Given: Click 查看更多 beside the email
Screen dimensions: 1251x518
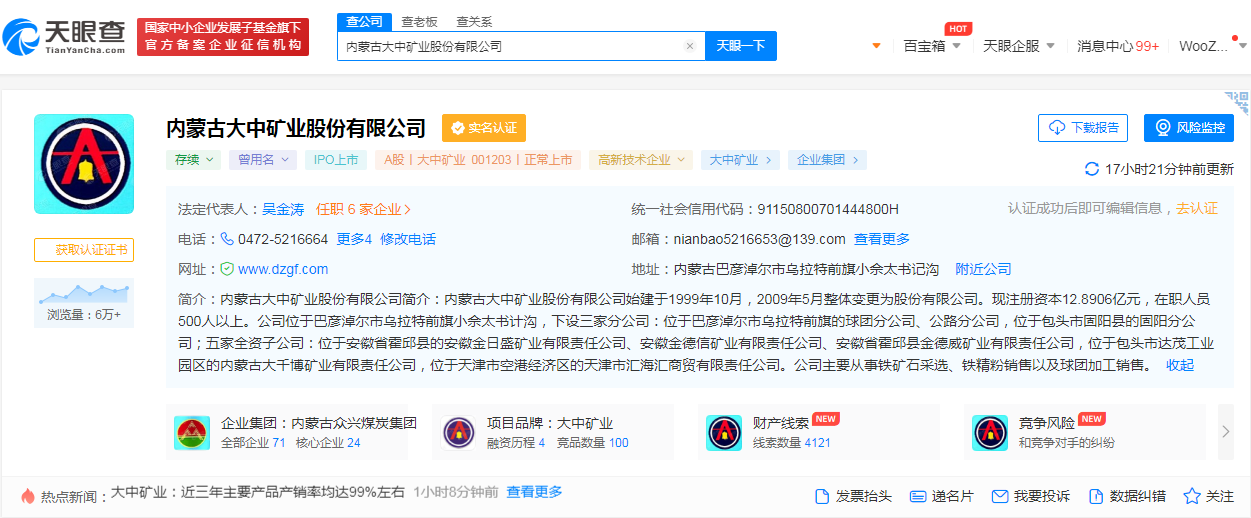Looking at the screenshot, I should 882,239.
